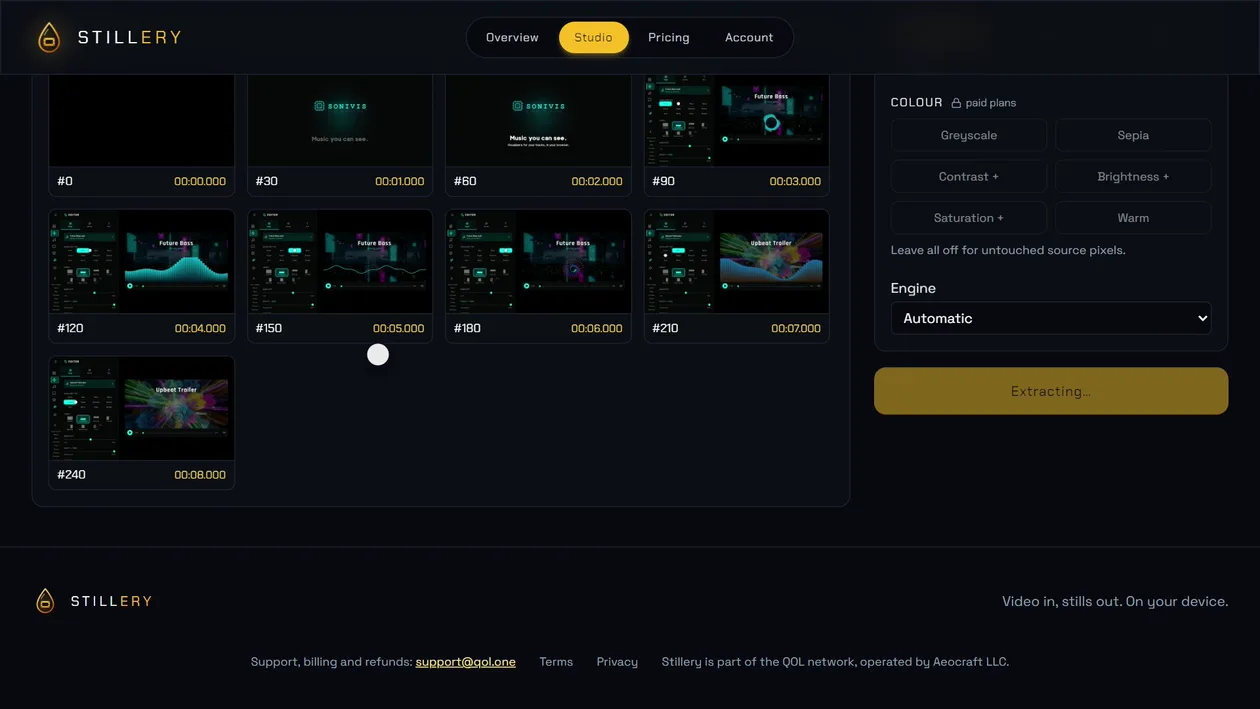The height and width of the screenshot is (709, 1260).
Task: Switch to the Account tab
Action: 749,37
